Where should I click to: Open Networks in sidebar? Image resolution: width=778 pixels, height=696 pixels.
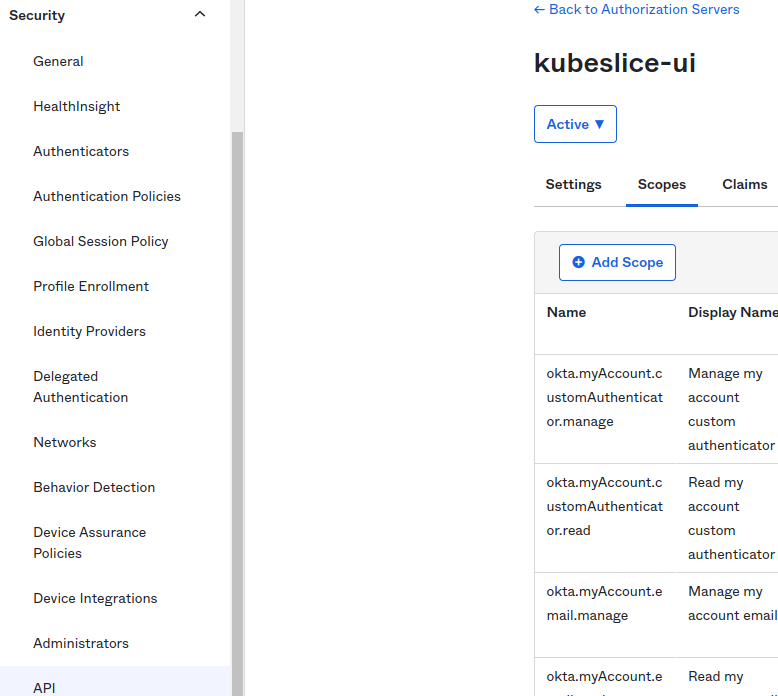65,443
